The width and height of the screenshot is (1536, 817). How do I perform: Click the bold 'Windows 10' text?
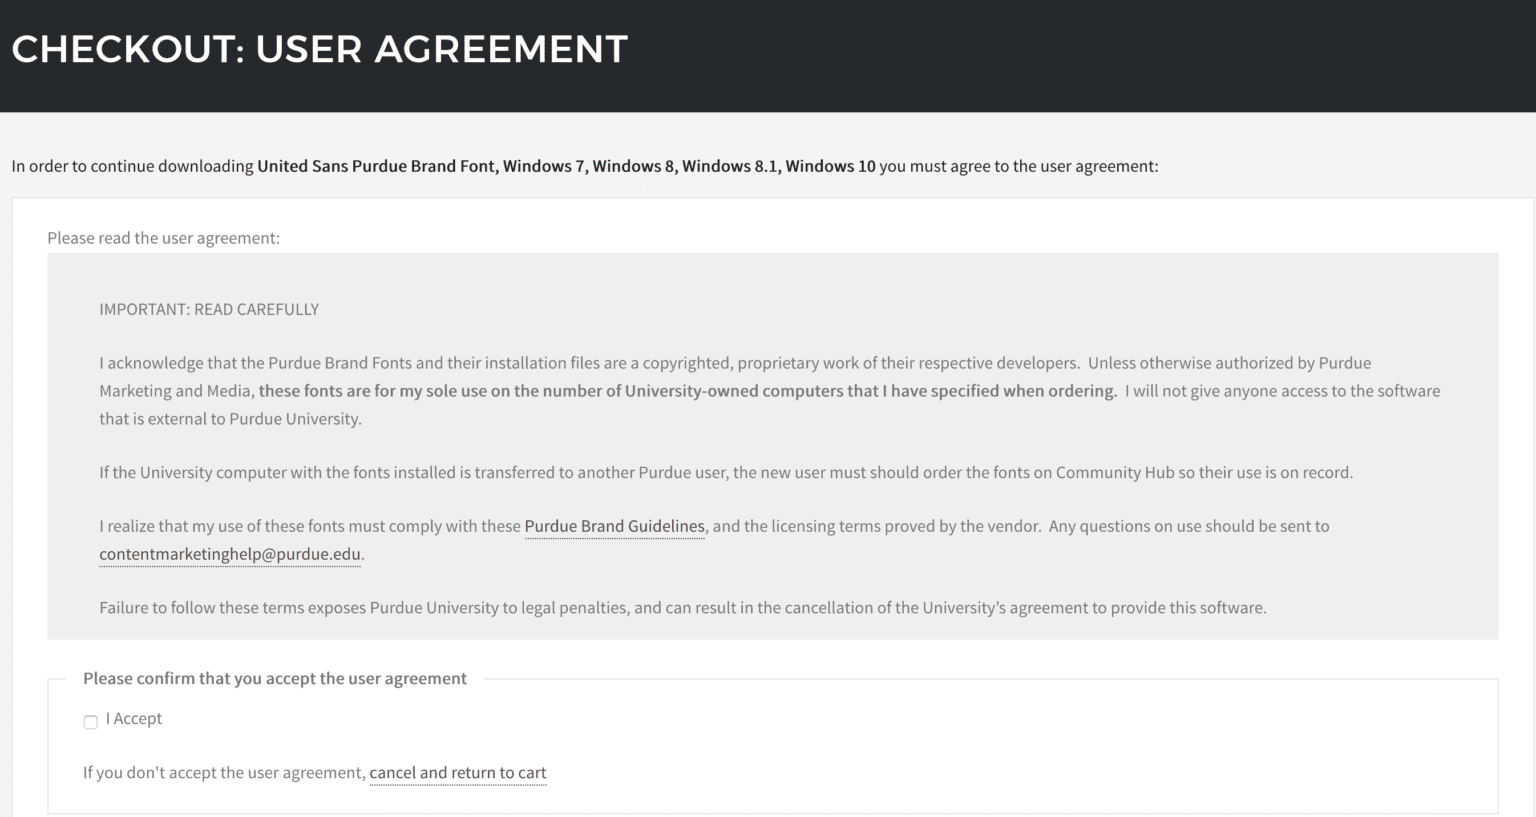pos(830,166)
